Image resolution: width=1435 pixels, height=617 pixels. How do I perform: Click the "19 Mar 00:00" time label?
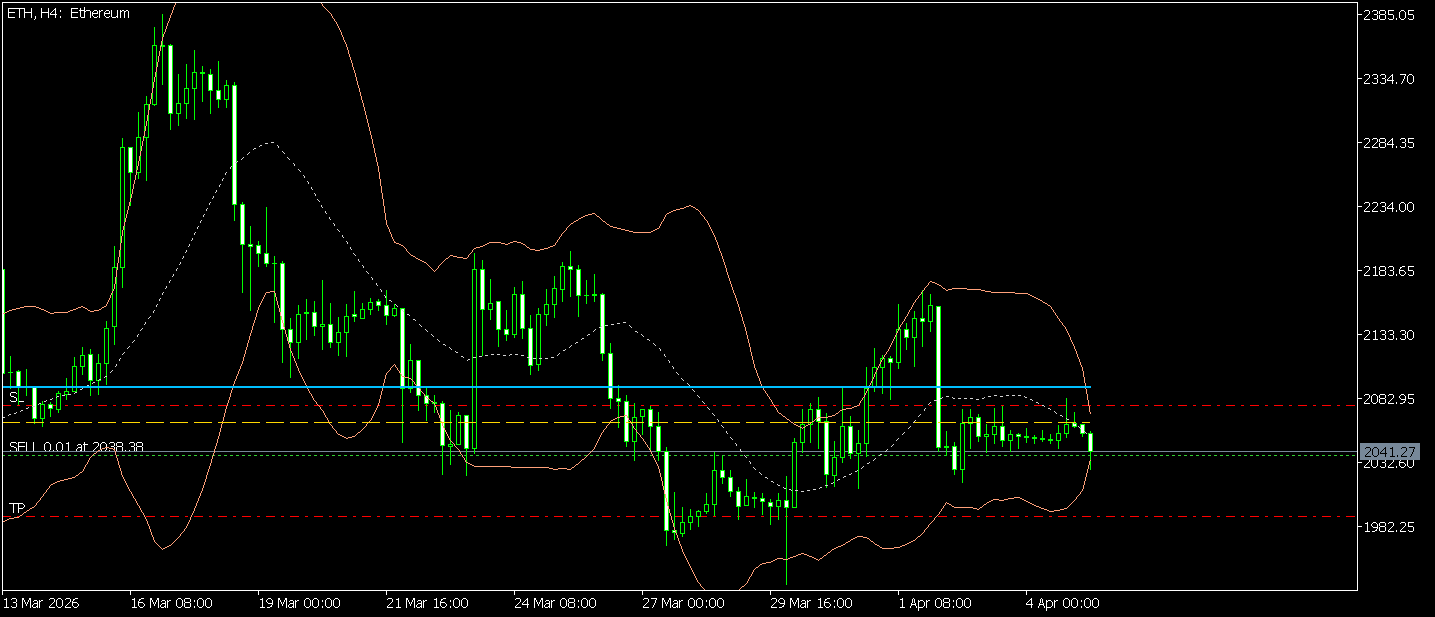[299, 604]
